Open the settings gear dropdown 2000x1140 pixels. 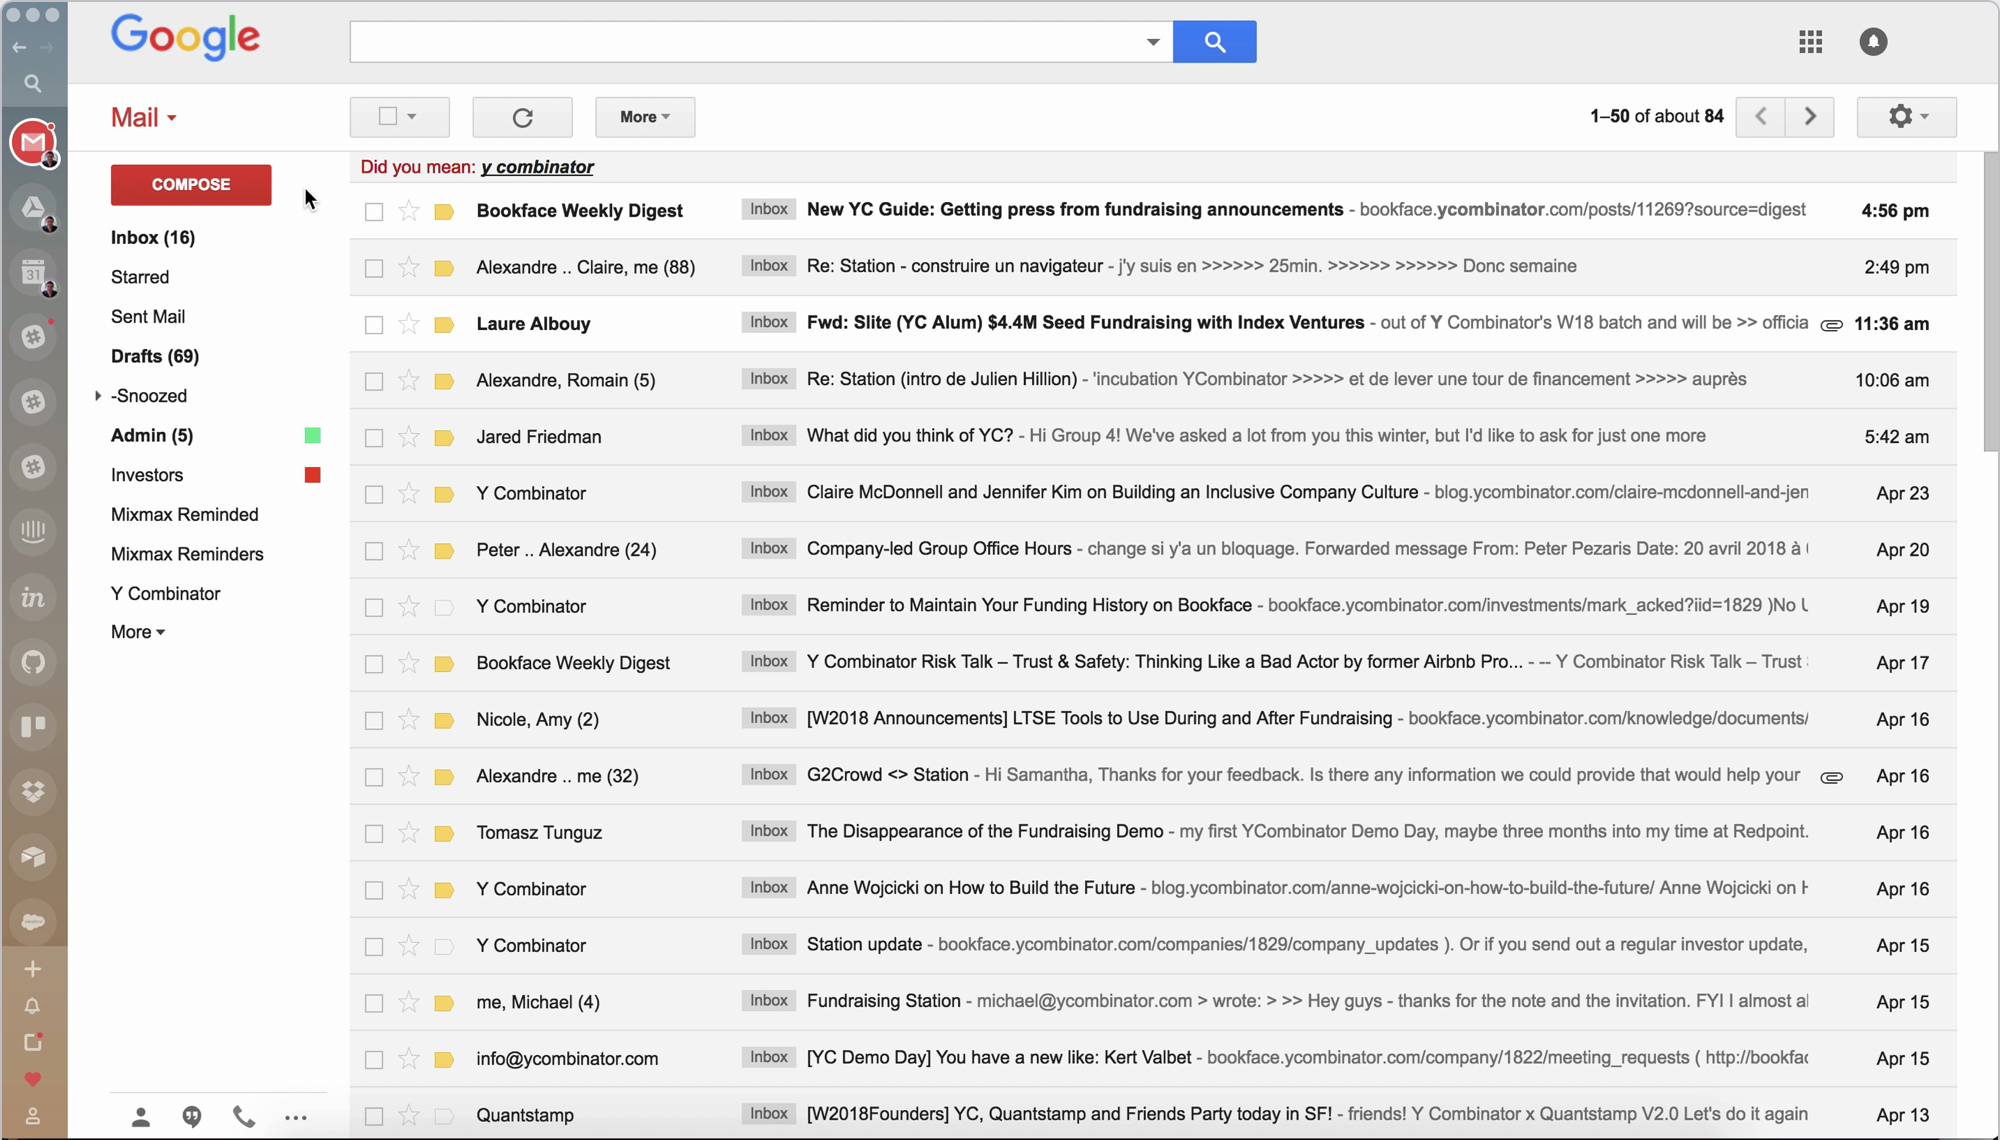[1906, 117]
